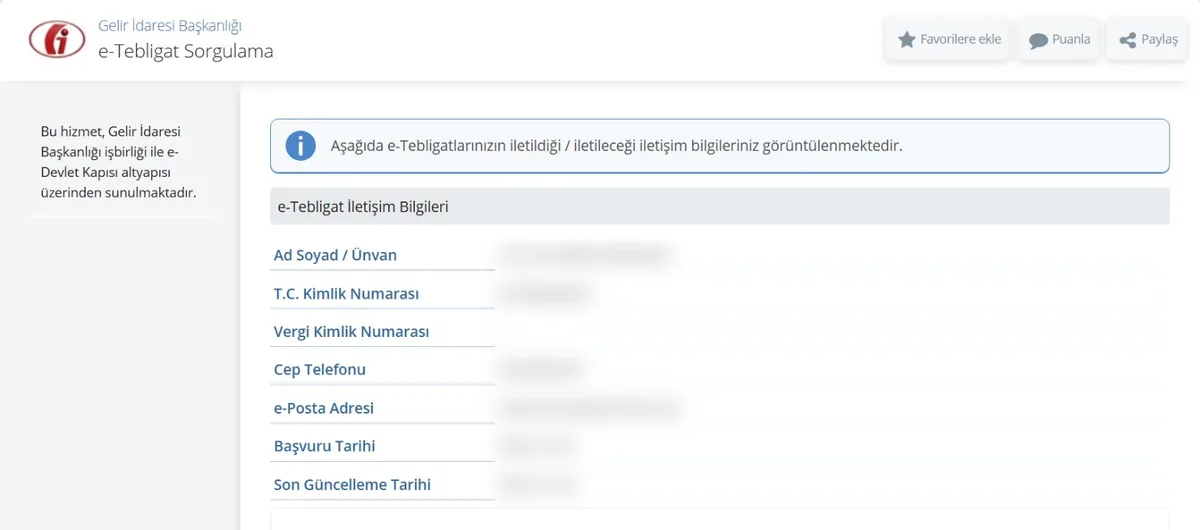Screen dimensions: 1200x530
Task: Click the Gelir İdaresi Başkanlığı logo
Action: click(57, 39)
